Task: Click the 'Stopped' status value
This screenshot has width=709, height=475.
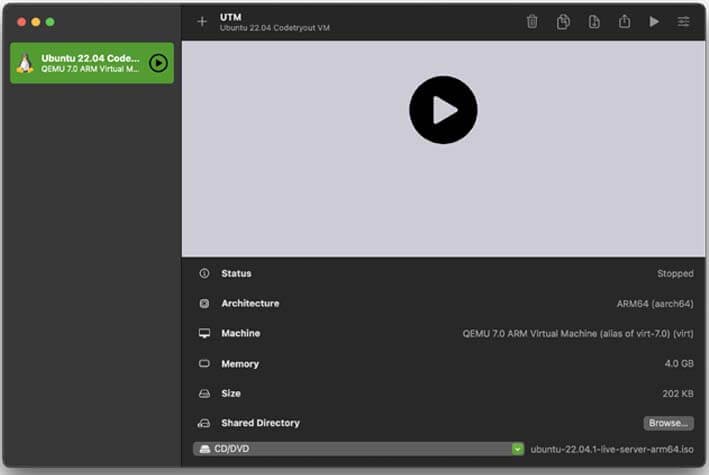Action: click(x=675, y=274)
